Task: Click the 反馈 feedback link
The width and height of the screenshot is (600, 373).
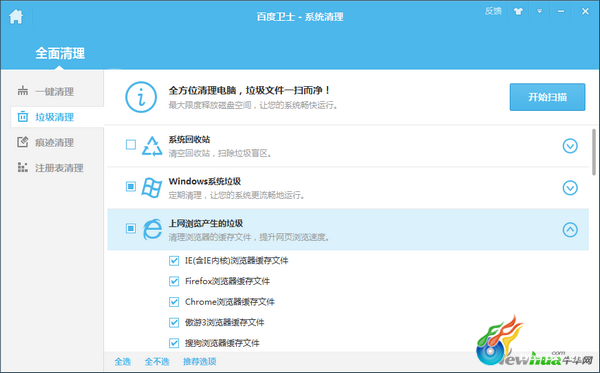Action: [x=493, y=11]
